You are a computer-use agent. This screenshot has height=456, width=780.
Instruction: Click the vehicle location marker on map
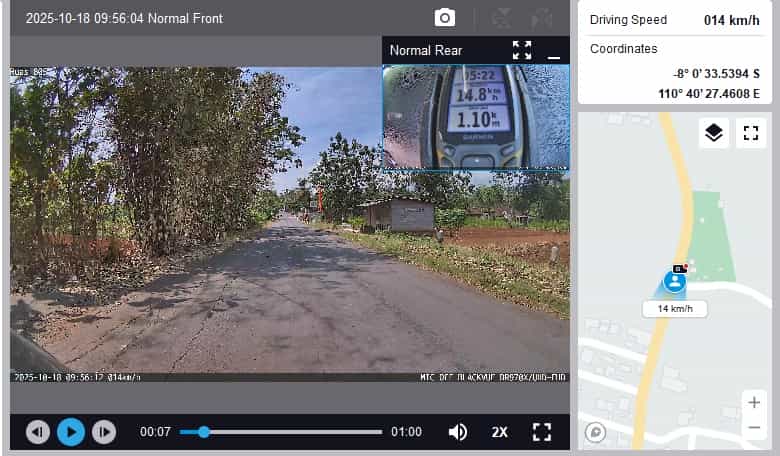coord(675,282)
